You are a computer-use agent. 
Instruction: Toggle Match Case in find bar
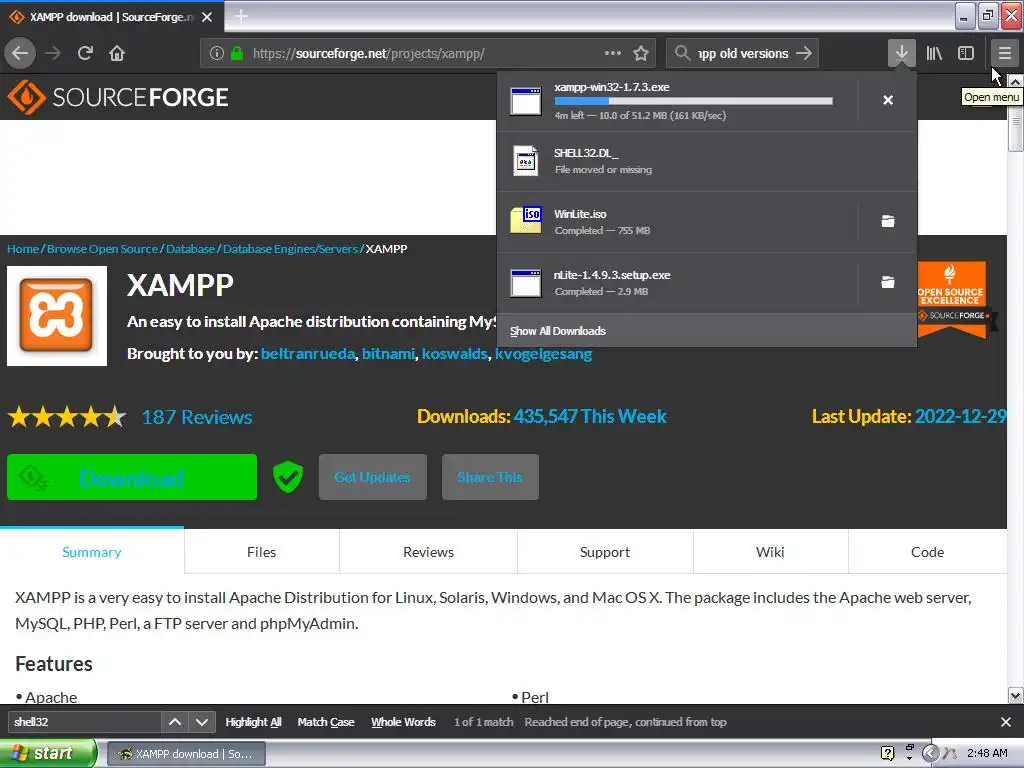[326, 722]
